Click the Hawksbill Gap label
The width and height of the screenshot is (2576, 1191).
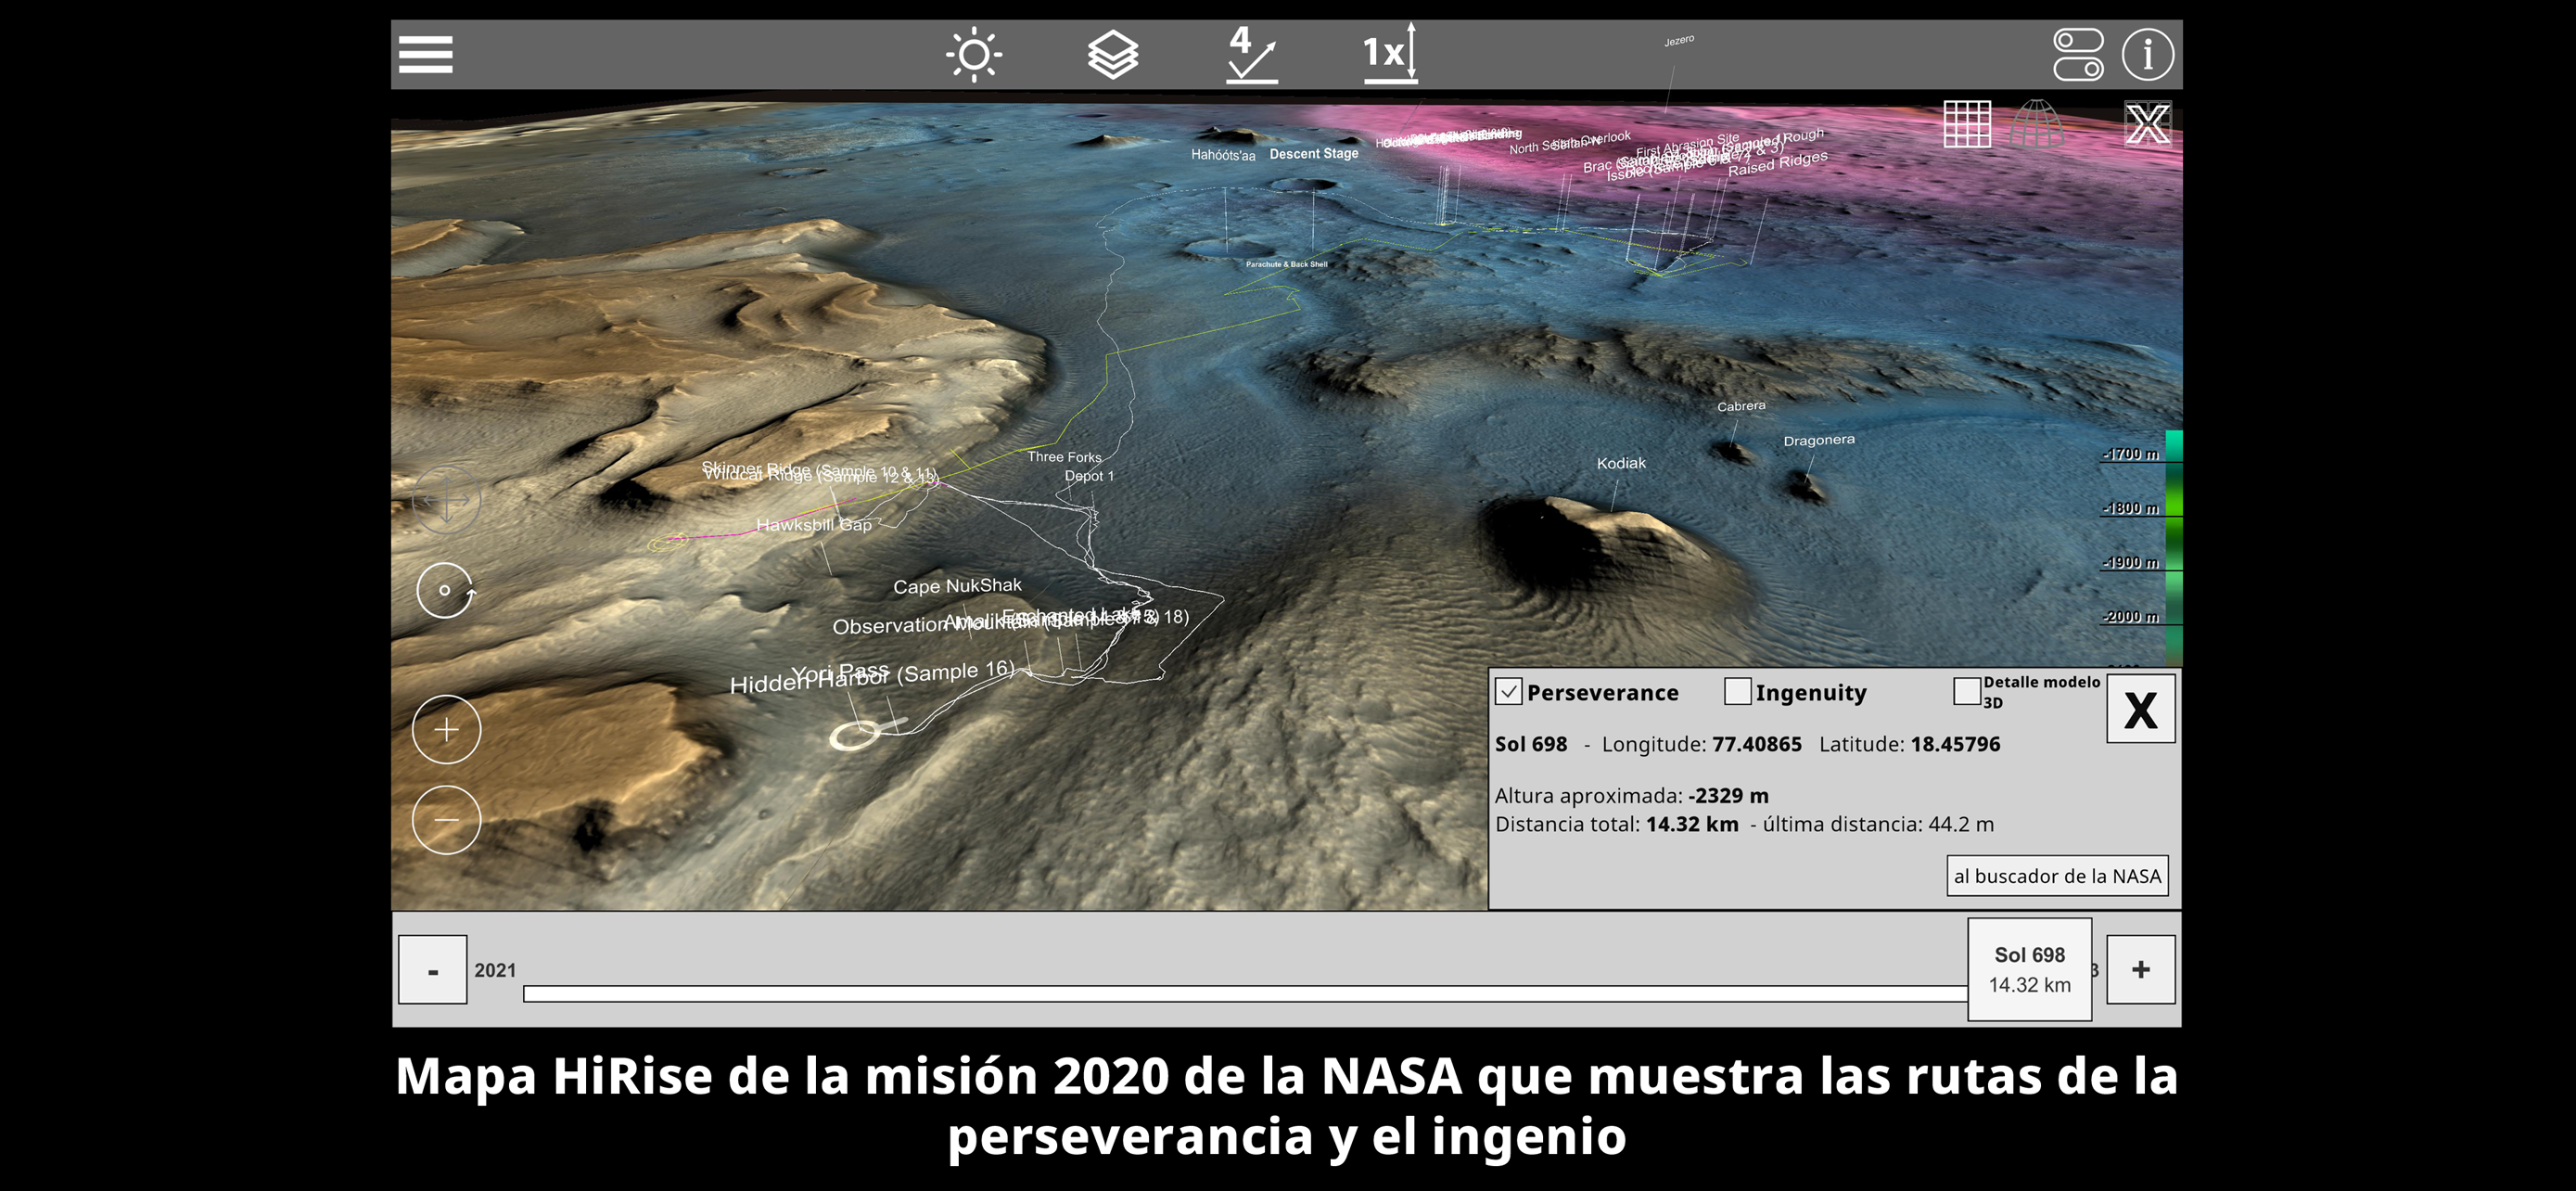[x=813, y=524]
